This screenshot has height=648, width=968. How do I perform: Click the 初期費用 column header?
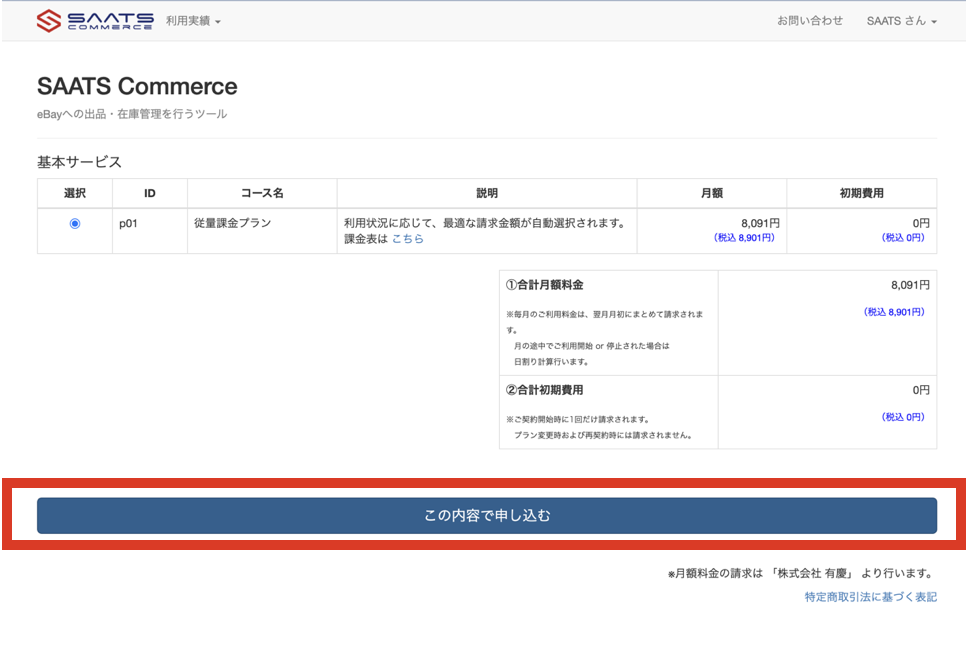coord(862,193)
